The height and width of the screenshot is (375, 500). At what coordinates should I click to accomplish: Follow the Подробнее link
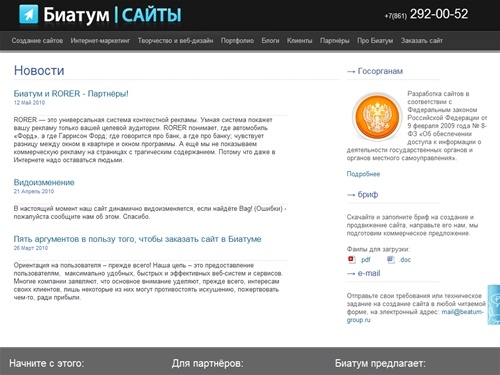point(363,174)
